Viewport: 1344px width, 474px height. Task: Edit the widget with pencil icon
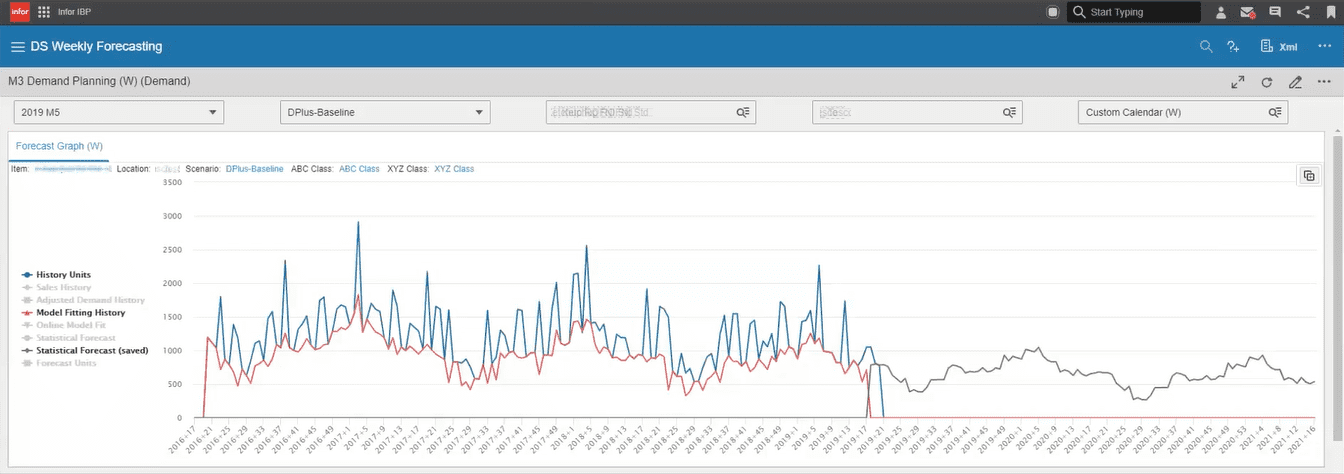click(1296, 82)
